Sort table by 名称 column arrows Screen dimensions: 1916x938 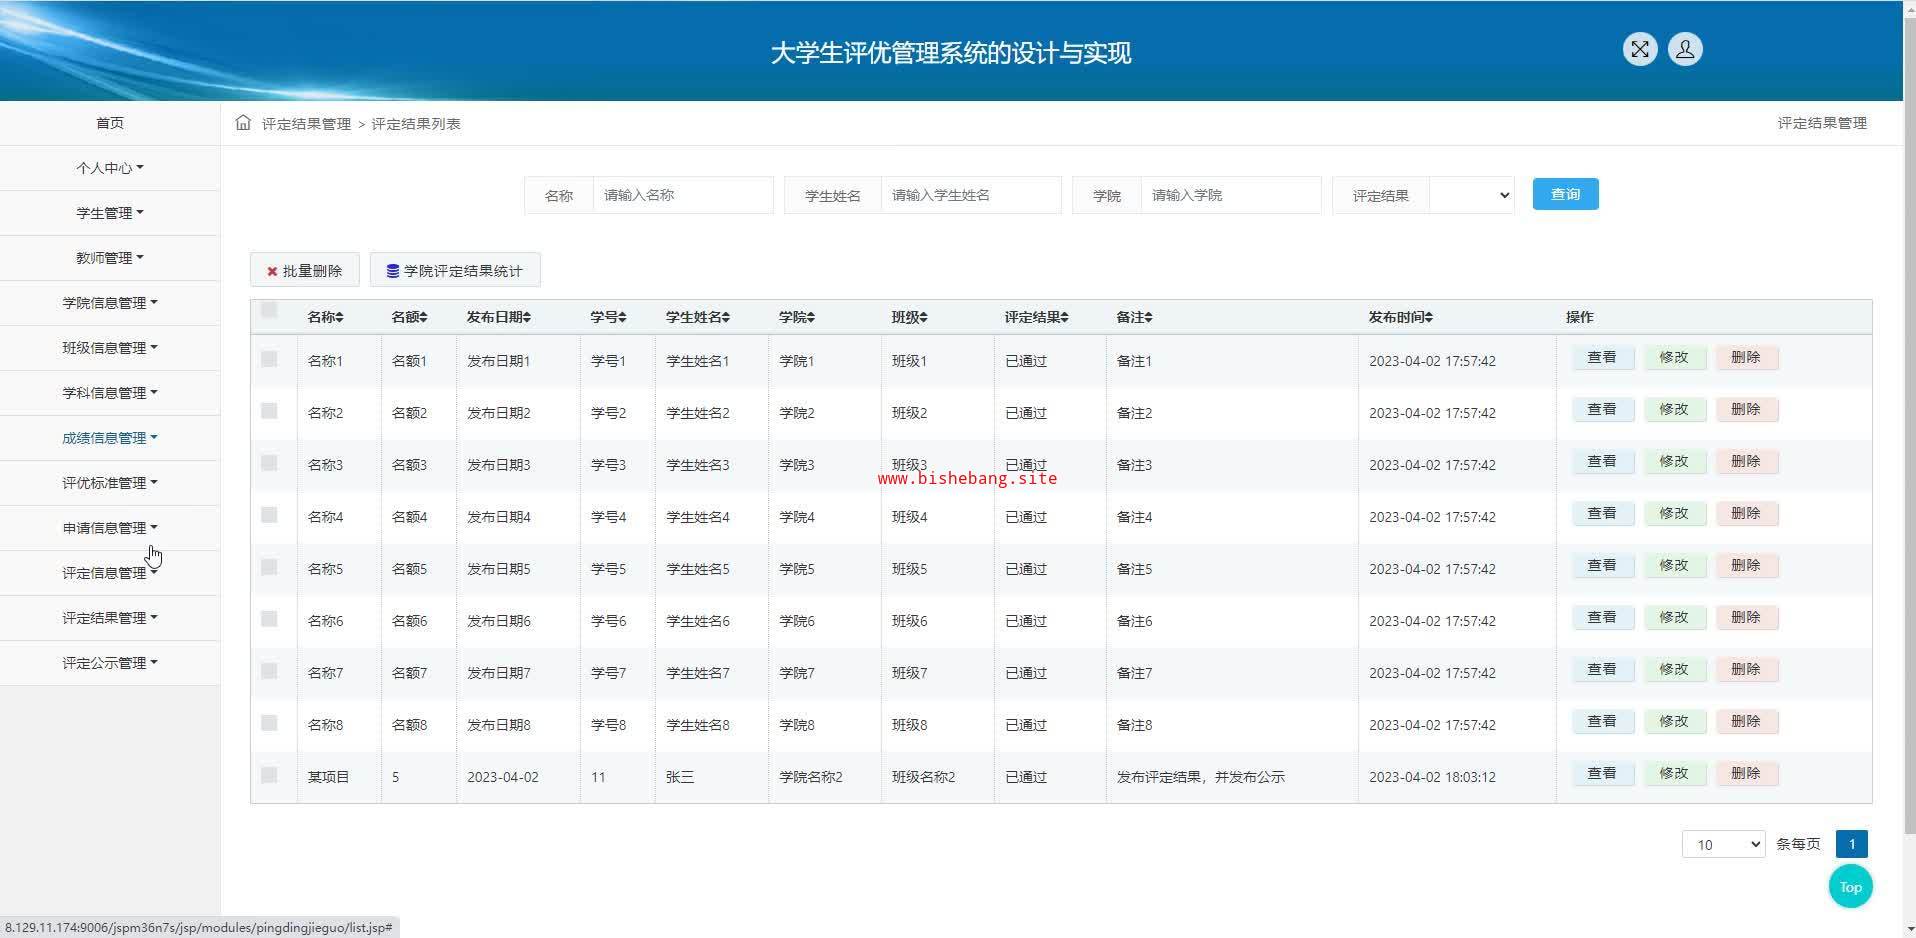[x=340, y=318]
